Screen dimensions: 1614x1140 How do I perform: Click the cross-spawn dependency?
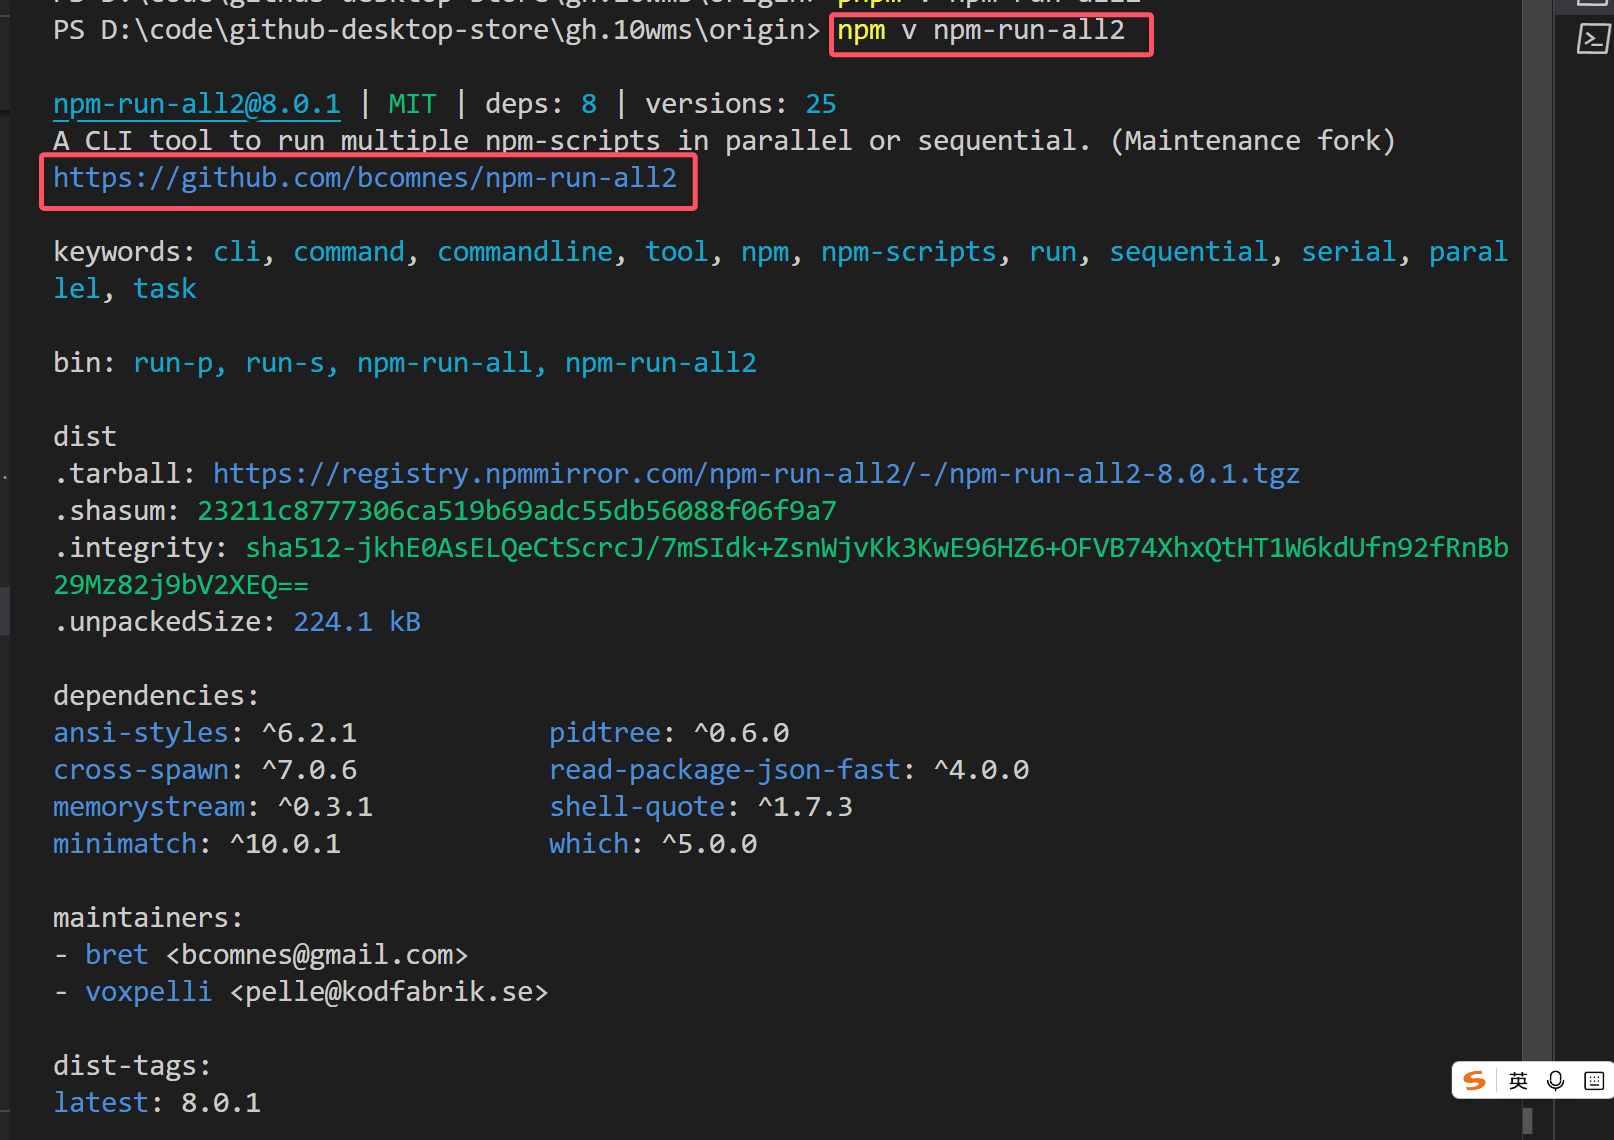[141, 770]
